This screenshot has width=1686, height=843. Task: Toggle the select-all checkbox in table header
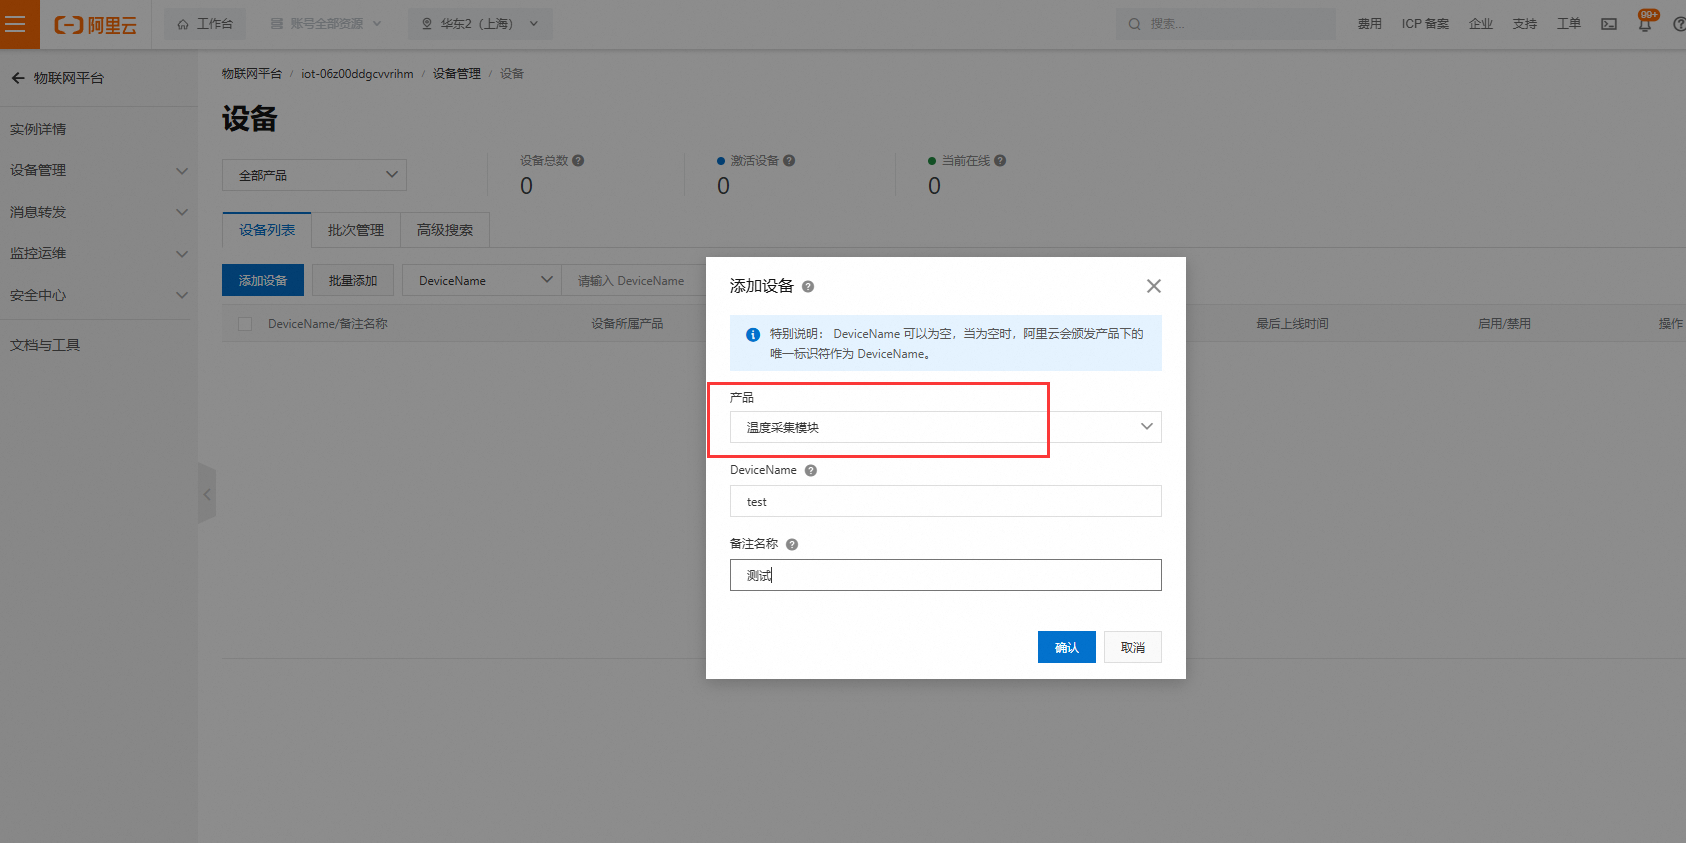click(x=245, y=324)
